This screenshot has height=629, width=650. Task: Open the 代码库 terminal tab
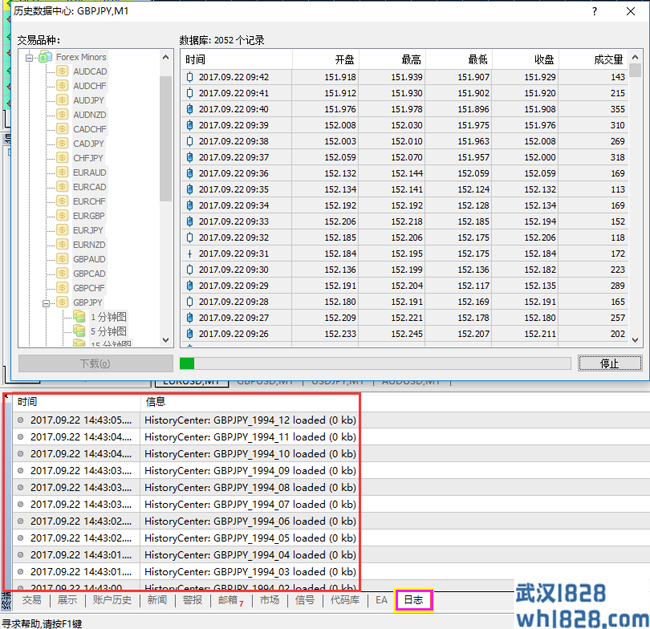pos(345,600)
